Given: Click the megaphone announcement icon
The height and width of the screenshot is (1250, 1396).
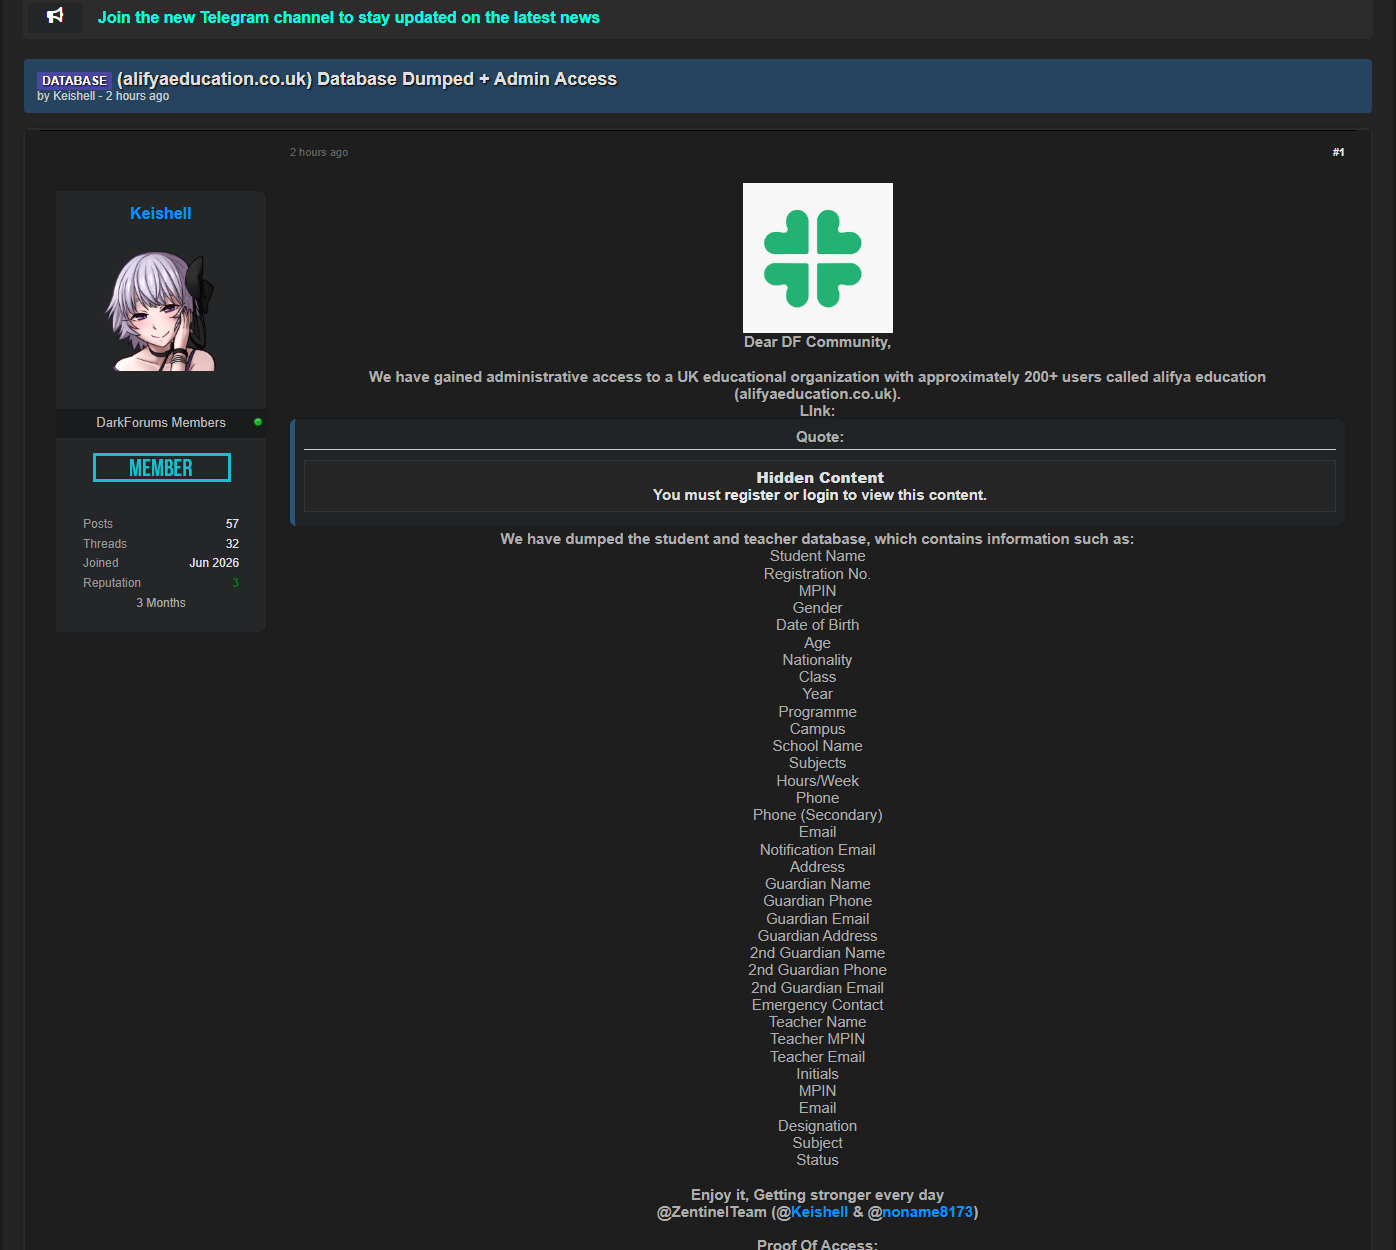Looking at the screenshot, I should 55,15.
